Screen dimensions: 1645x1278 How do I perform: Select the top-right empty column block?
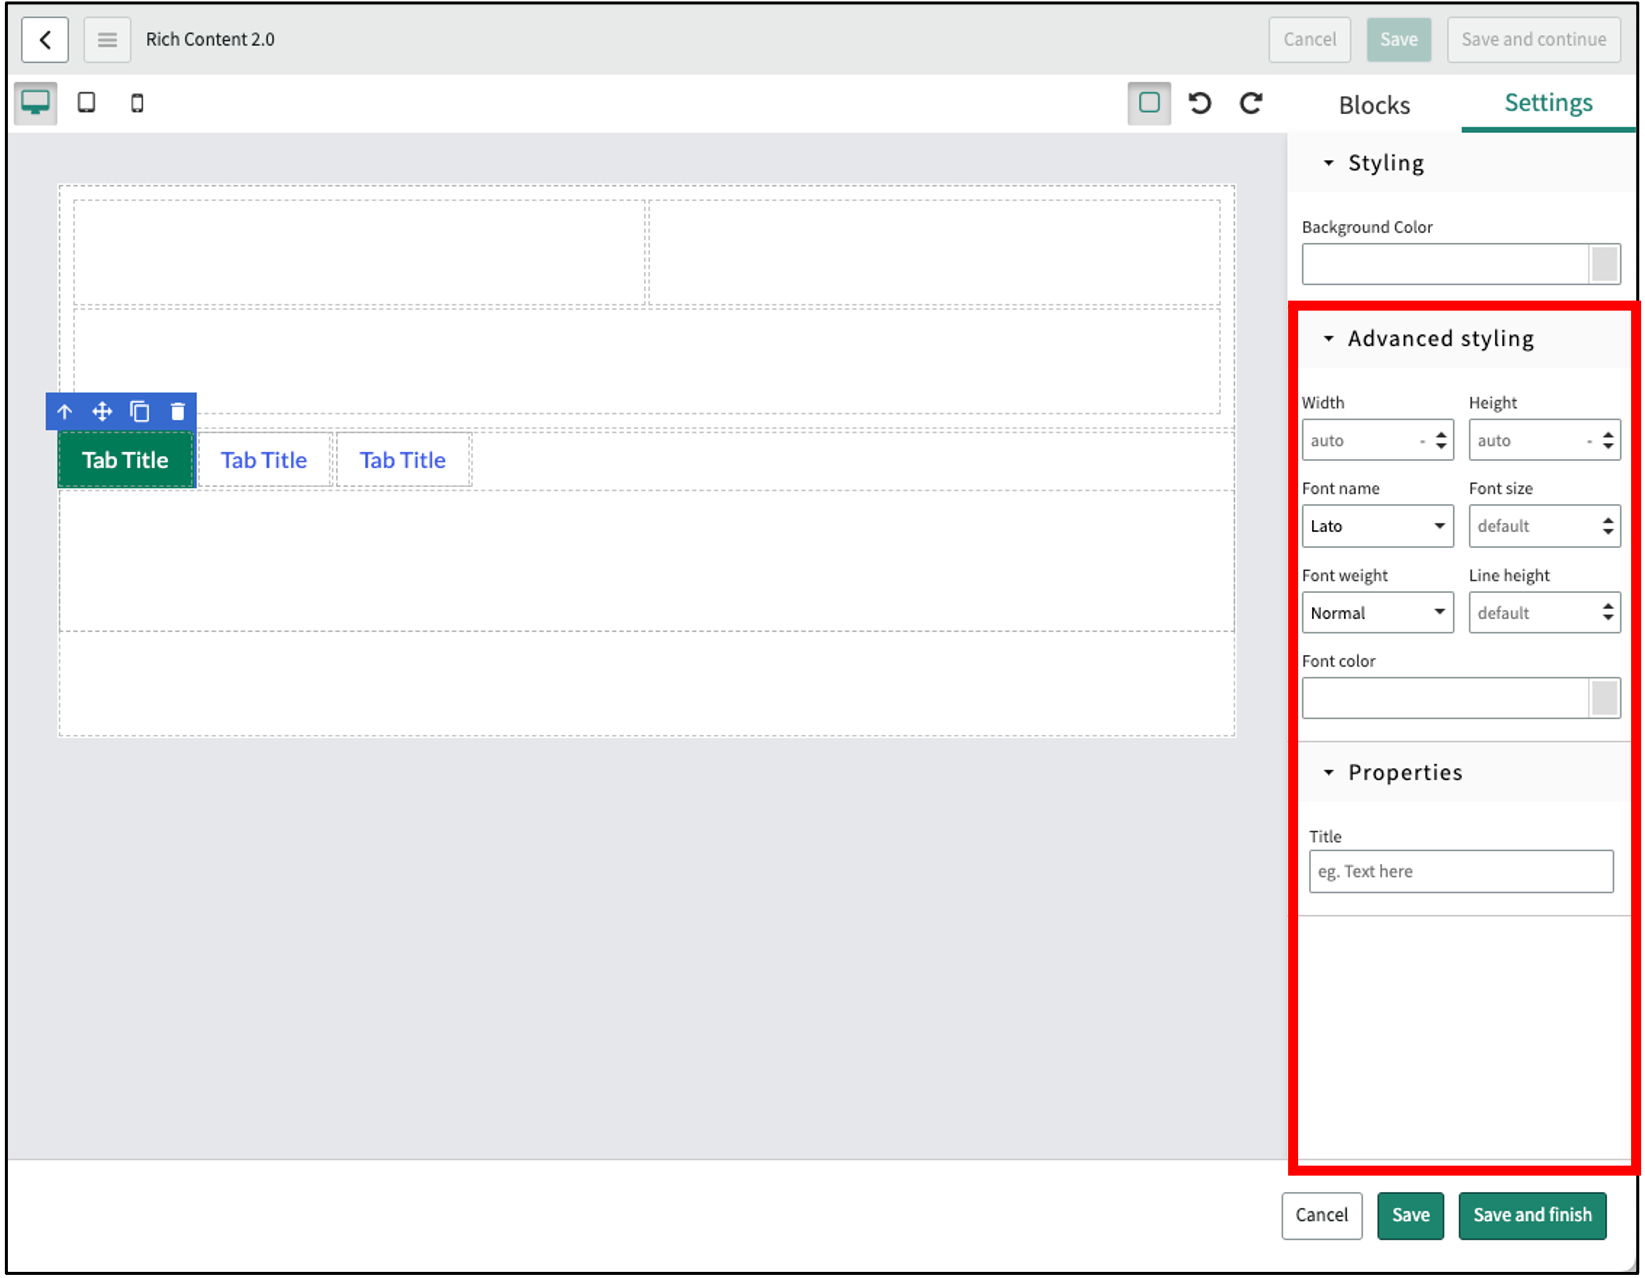(x=935, y=252)
